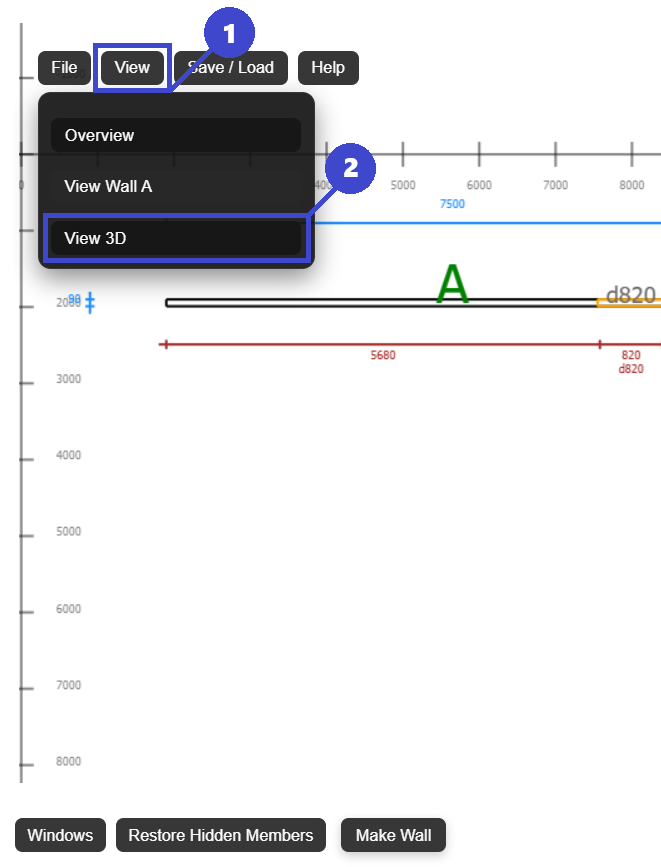661x867 pixels.
Task: Click step badge number 1
Action: pyautogui.click(x=230, y=35)
